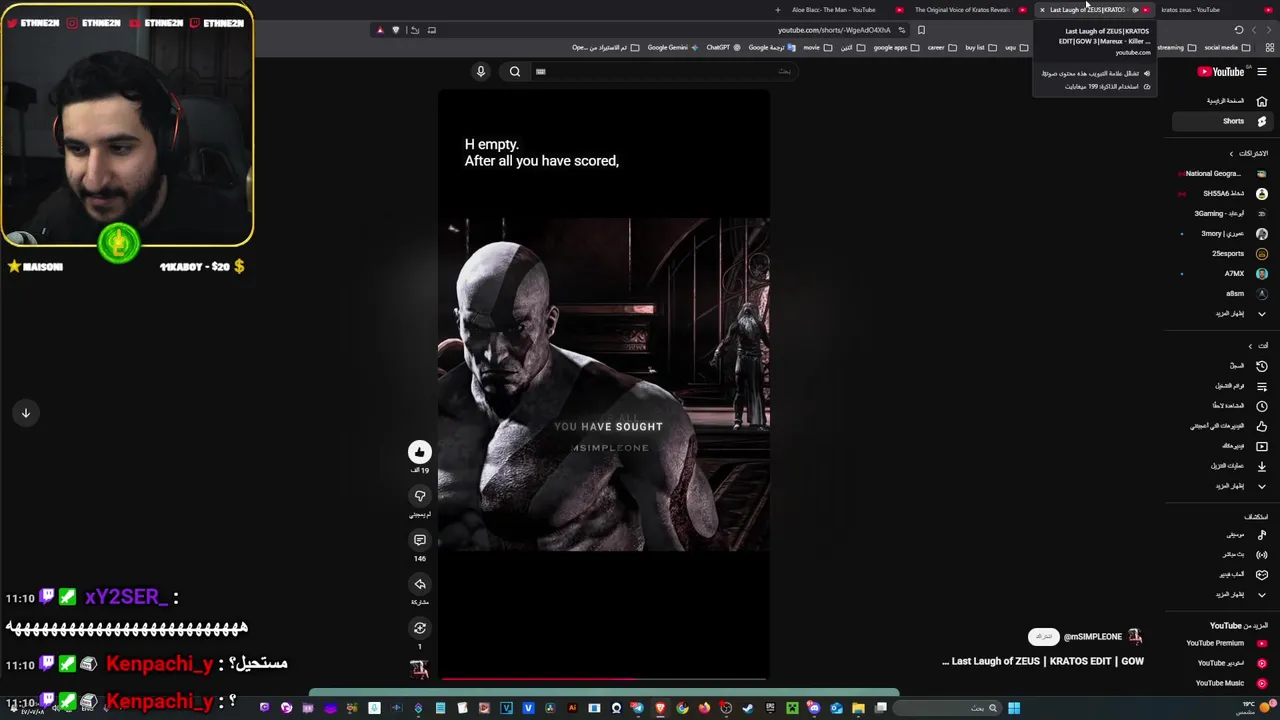
Task: Open on-screen keyboard icon in search box
Action: 541,71
